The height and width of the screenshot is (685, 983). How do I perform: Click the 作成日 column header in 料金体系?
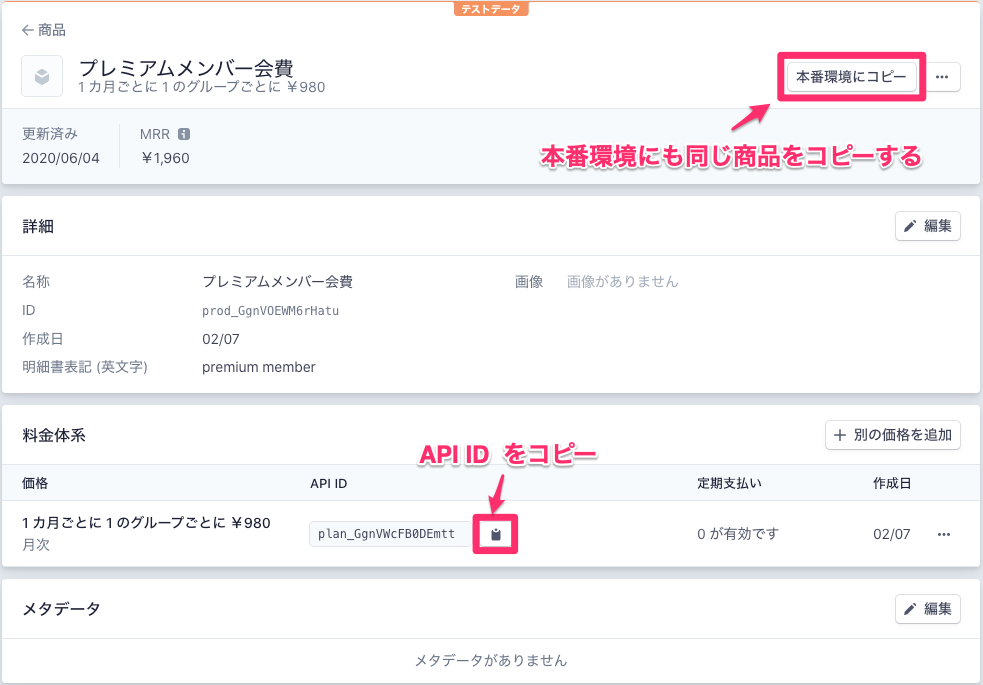point(891,483)
